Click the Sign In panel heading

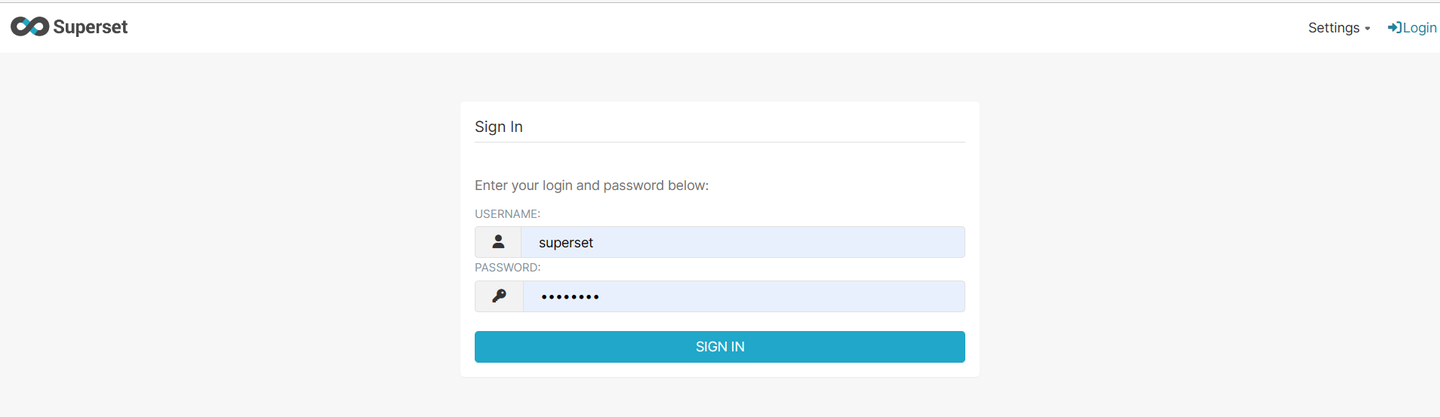coord(499,127)
